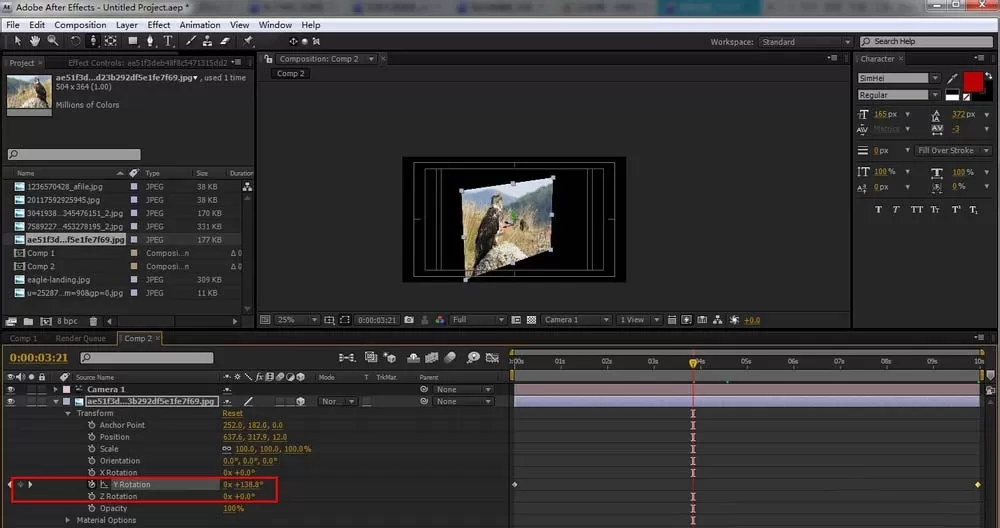
Task: Open the Graph Editor button
Action: pos(492,358)
